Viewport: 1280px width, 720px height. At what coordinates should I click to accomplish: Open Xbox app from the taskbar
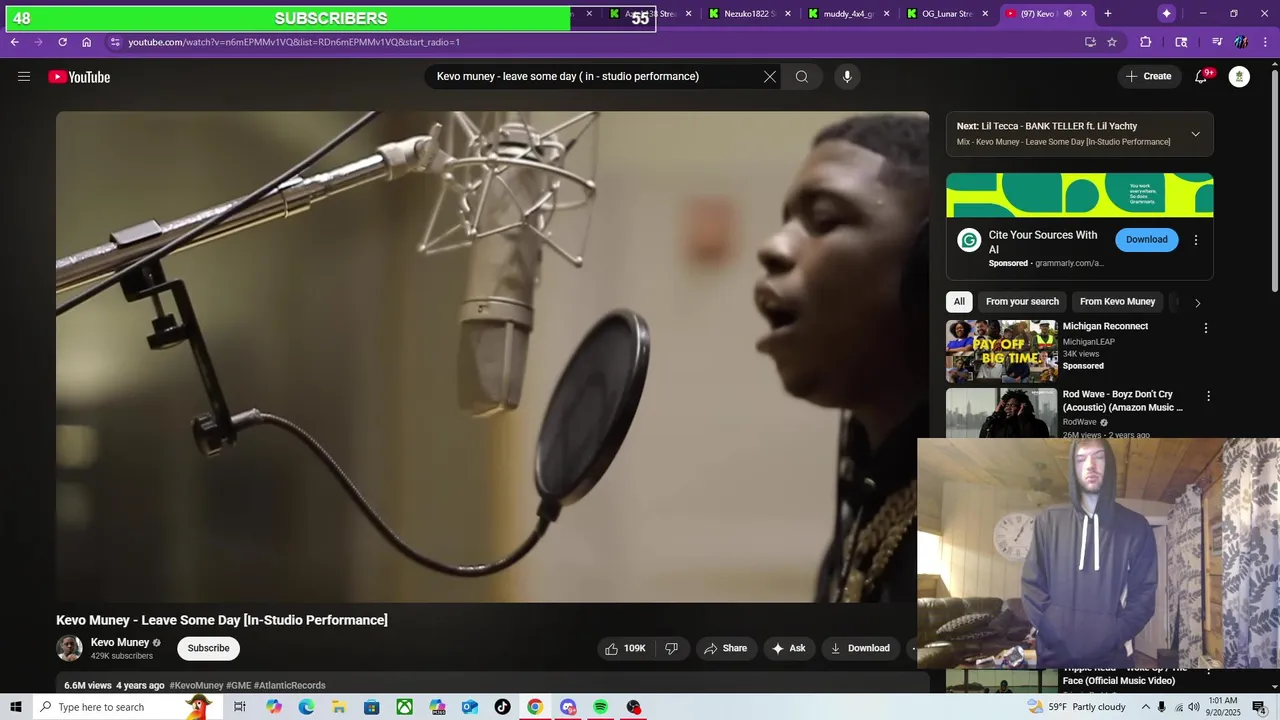point(404,707)
